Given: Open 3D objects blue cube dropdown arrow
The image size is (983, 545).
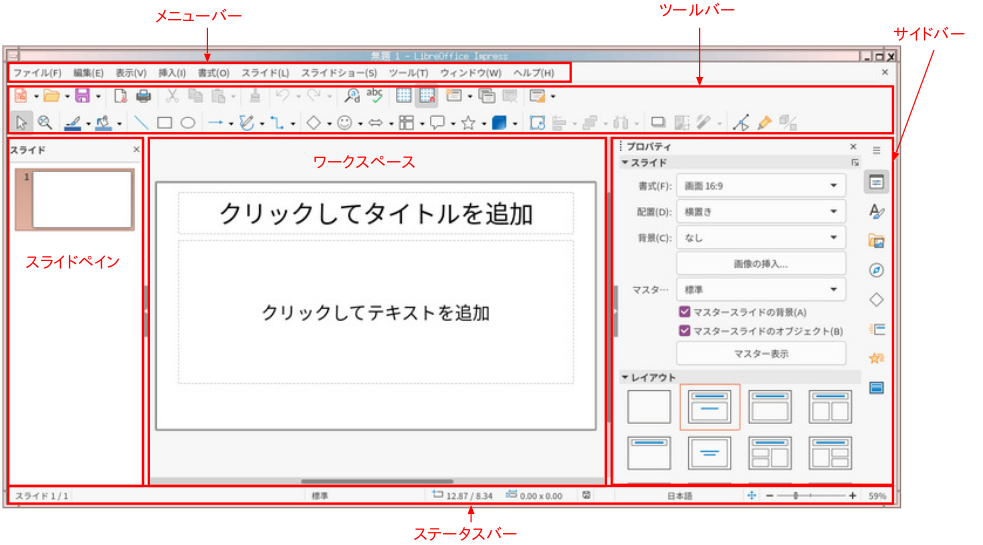Looking at the screenshot, I should (x=515, y=124).
